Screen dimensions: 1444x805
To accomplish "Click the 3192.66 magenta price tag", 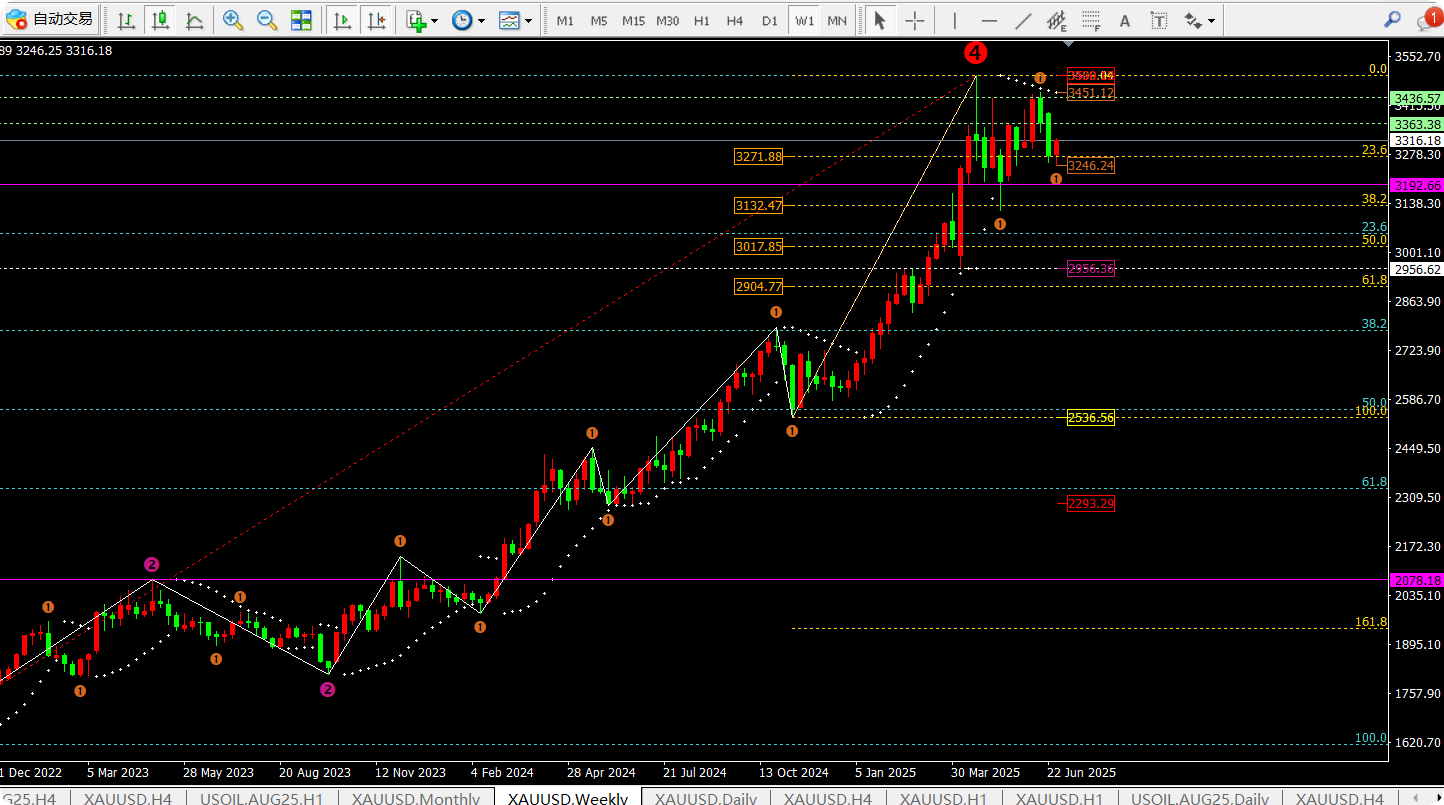I will (1417, 185).
